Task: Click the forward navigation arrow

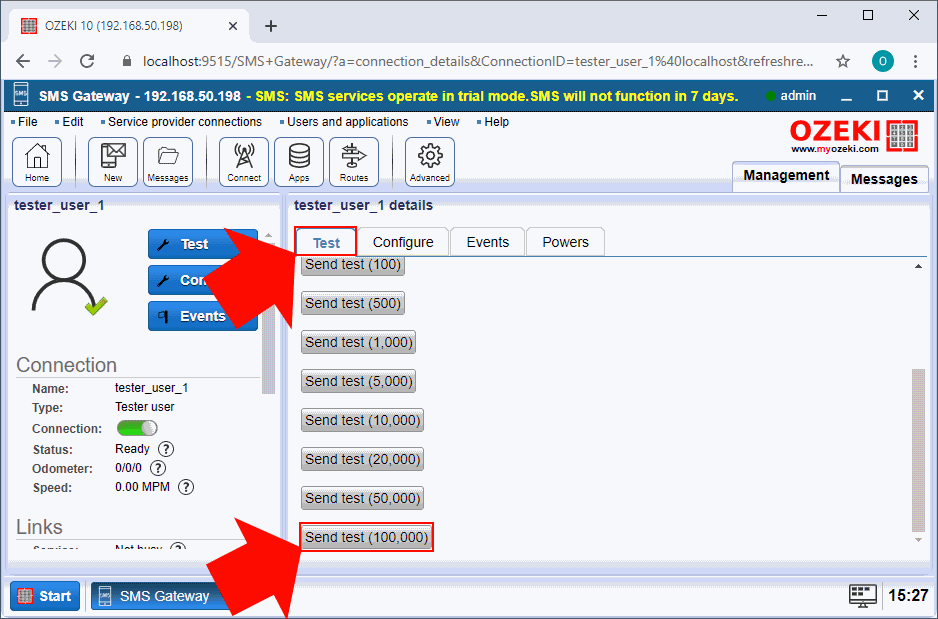Action: click(x=55, y=61)
